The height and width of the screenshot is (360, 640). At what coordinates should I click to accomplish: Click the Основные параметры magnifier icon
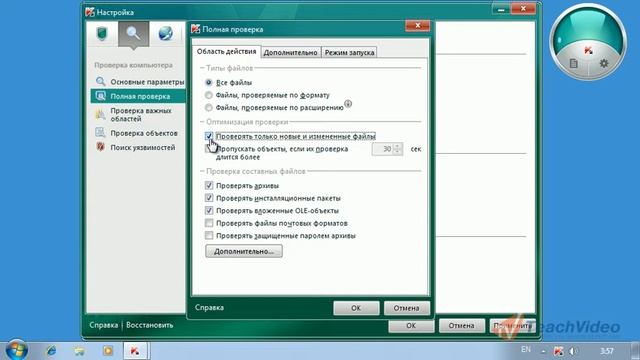coord(100,82)
